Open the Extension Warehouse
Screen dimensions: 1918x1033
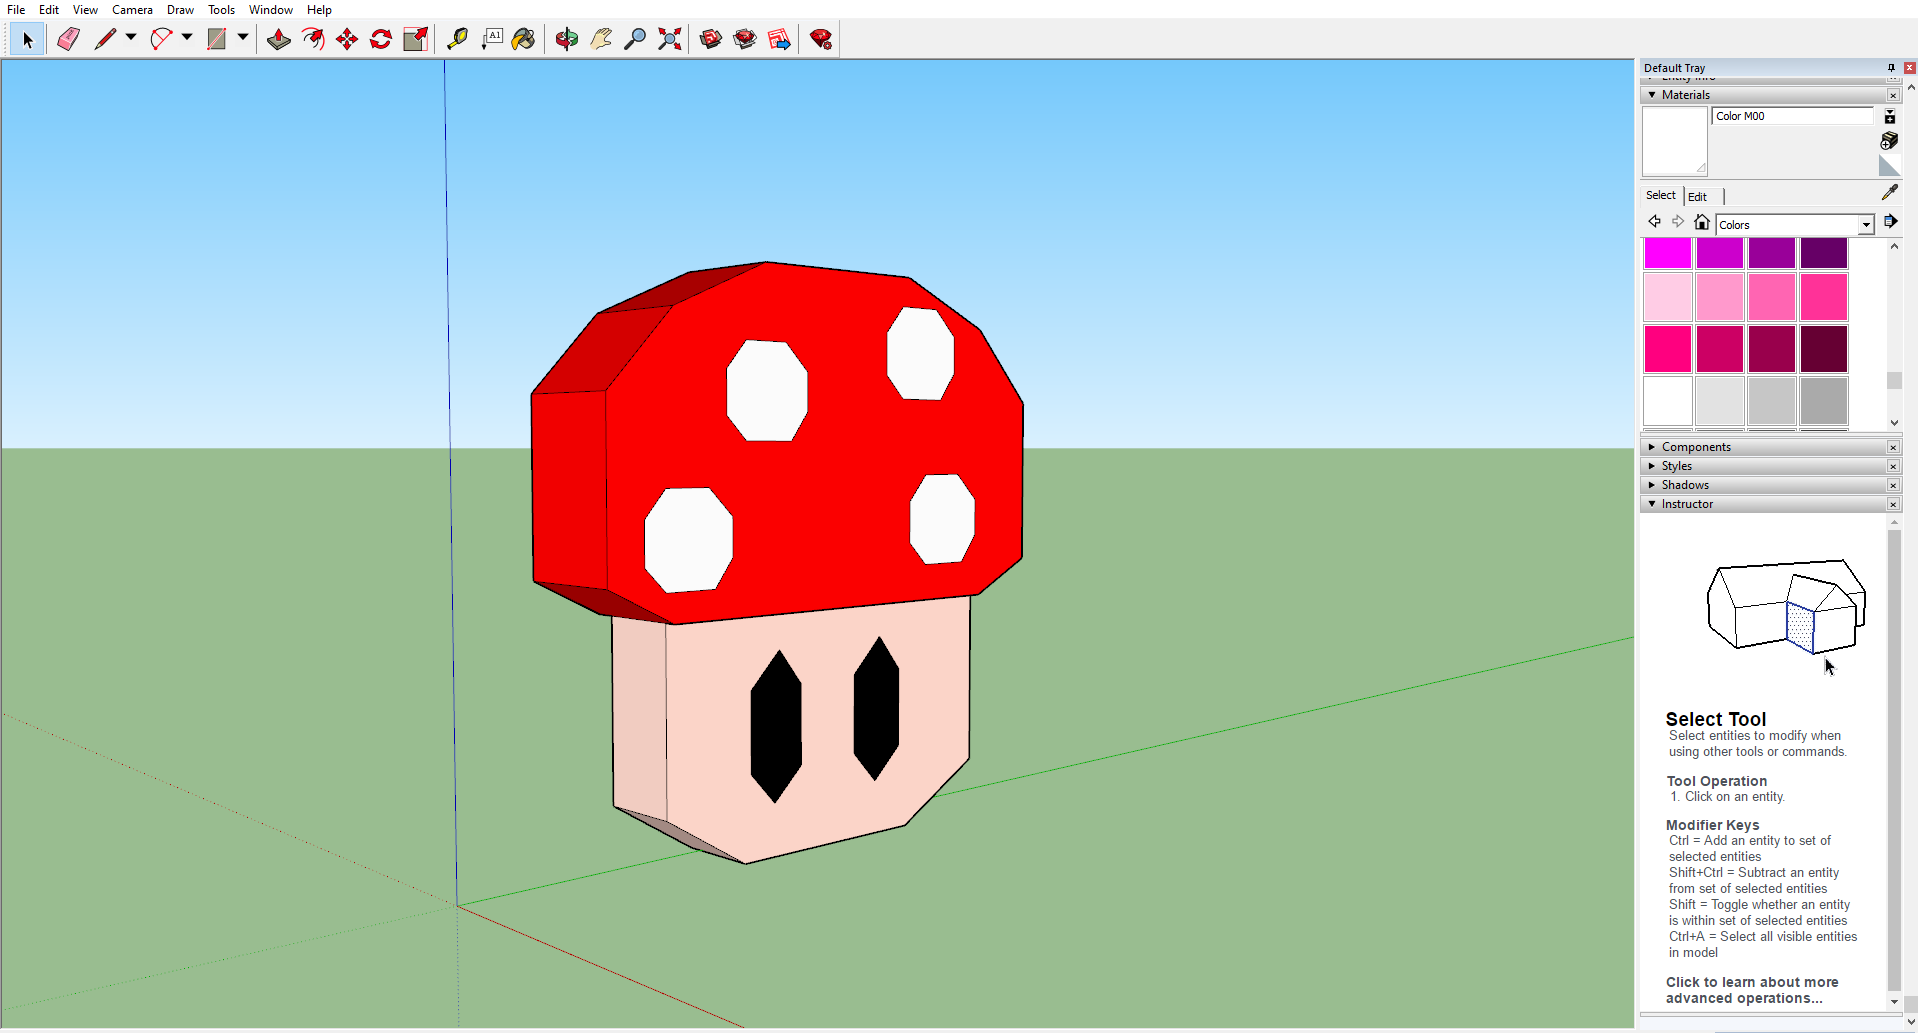point(745,39)
